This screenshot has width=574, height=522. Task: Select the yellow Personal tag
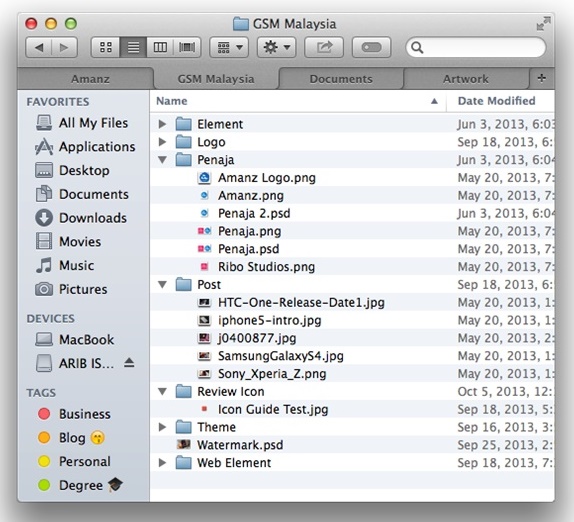[74, 462]
